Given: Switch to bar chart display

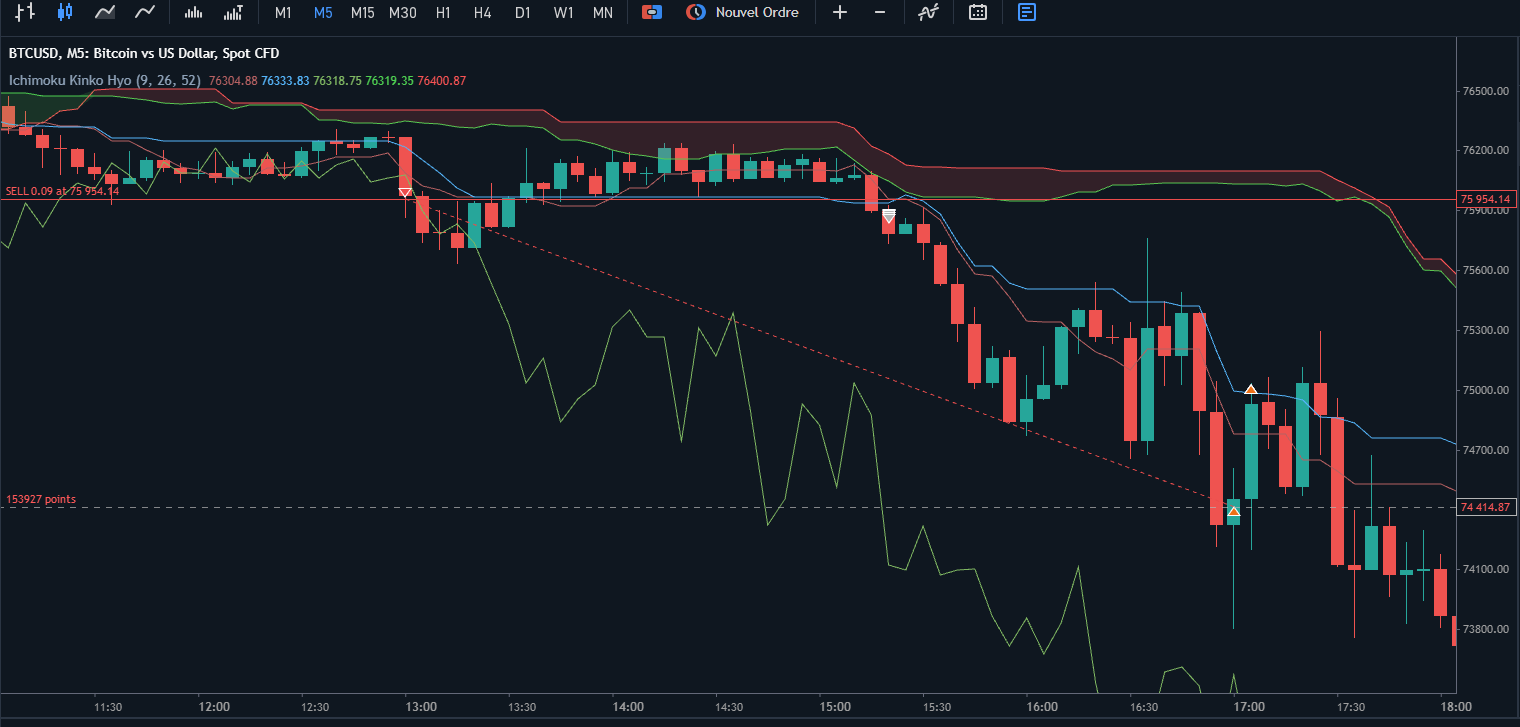Looking at the screenshot, I should (x=26, y=12).
